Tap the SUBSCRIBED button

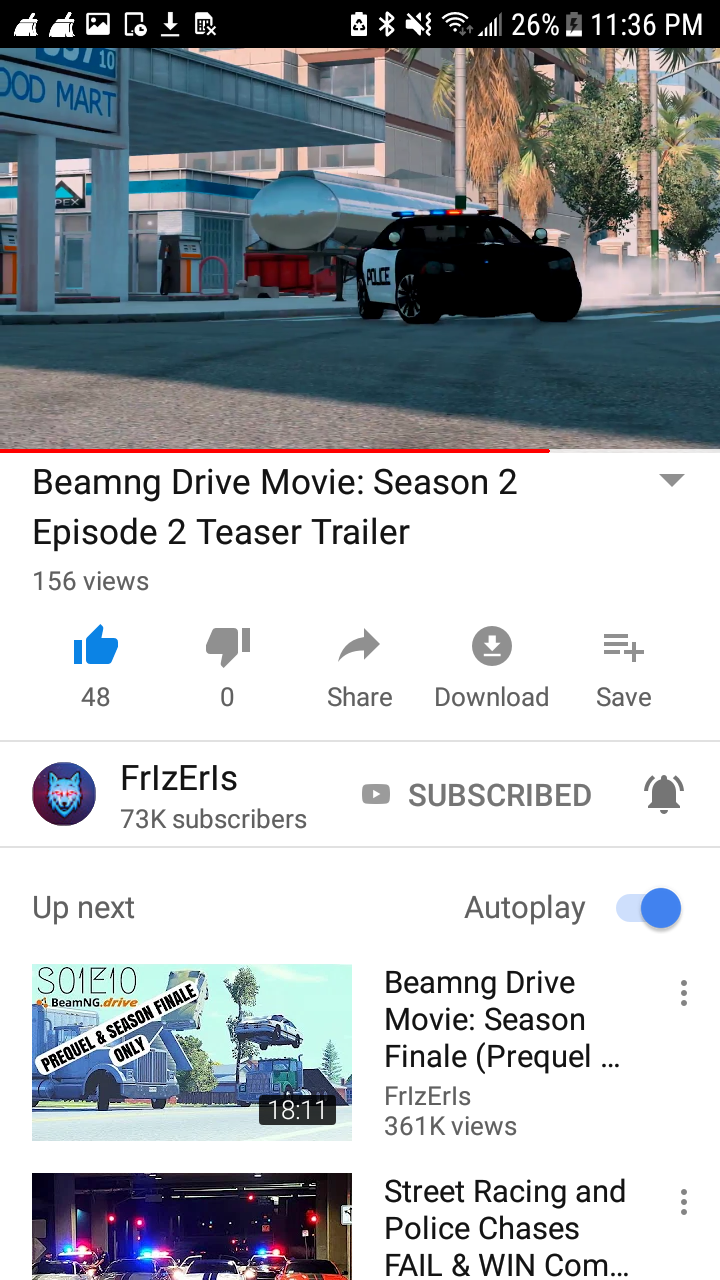click(x=499, y=795)
